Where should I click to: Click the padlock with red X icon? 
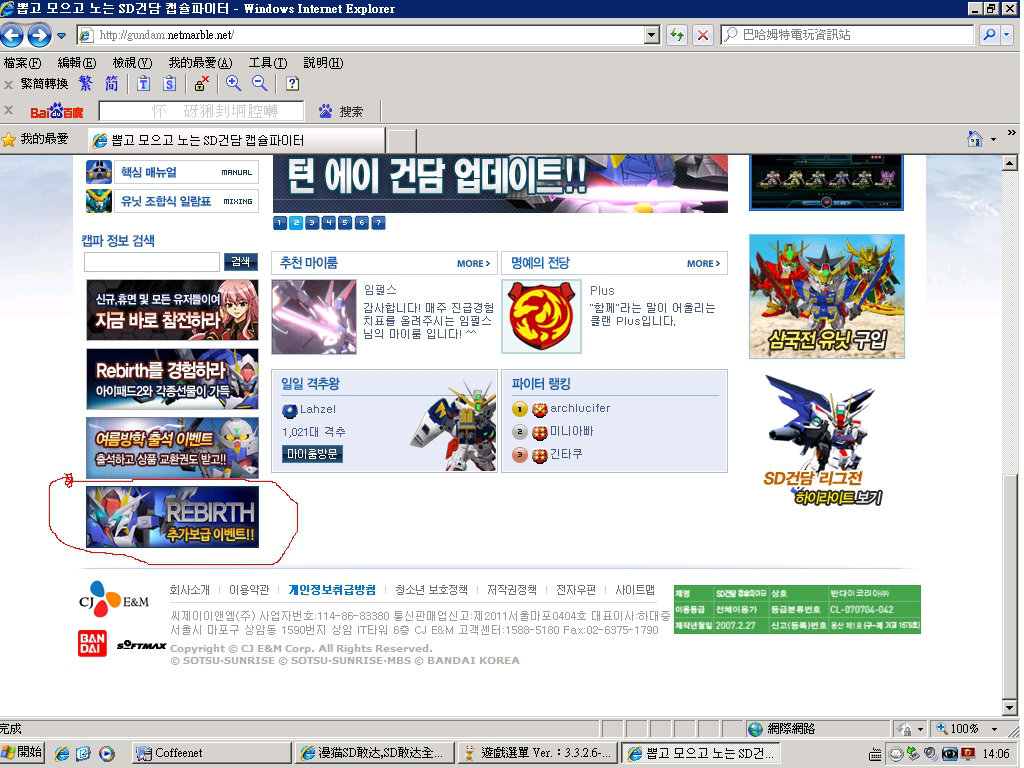pos(201,84)
